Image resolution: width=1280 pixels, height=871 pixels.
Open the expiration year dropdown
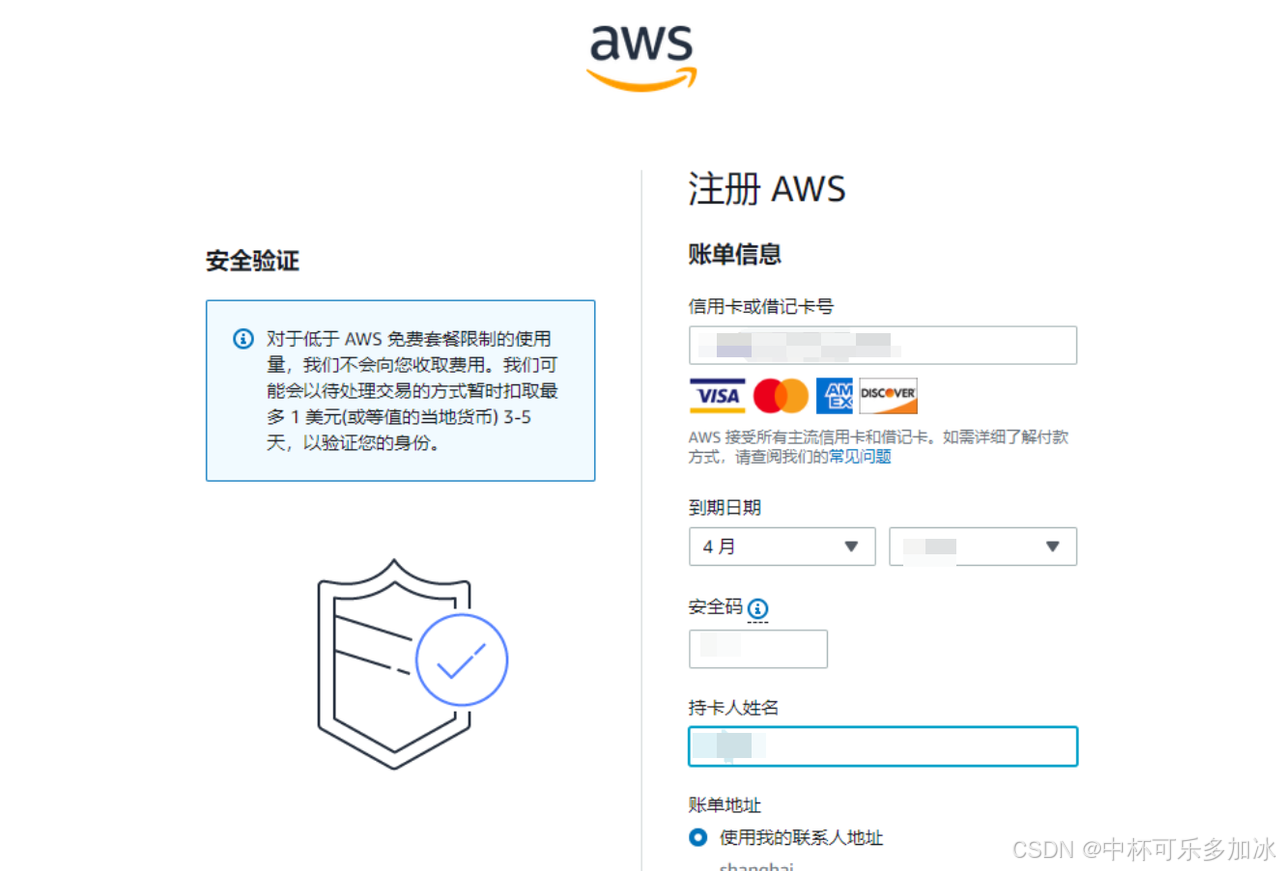click(983, 547)
